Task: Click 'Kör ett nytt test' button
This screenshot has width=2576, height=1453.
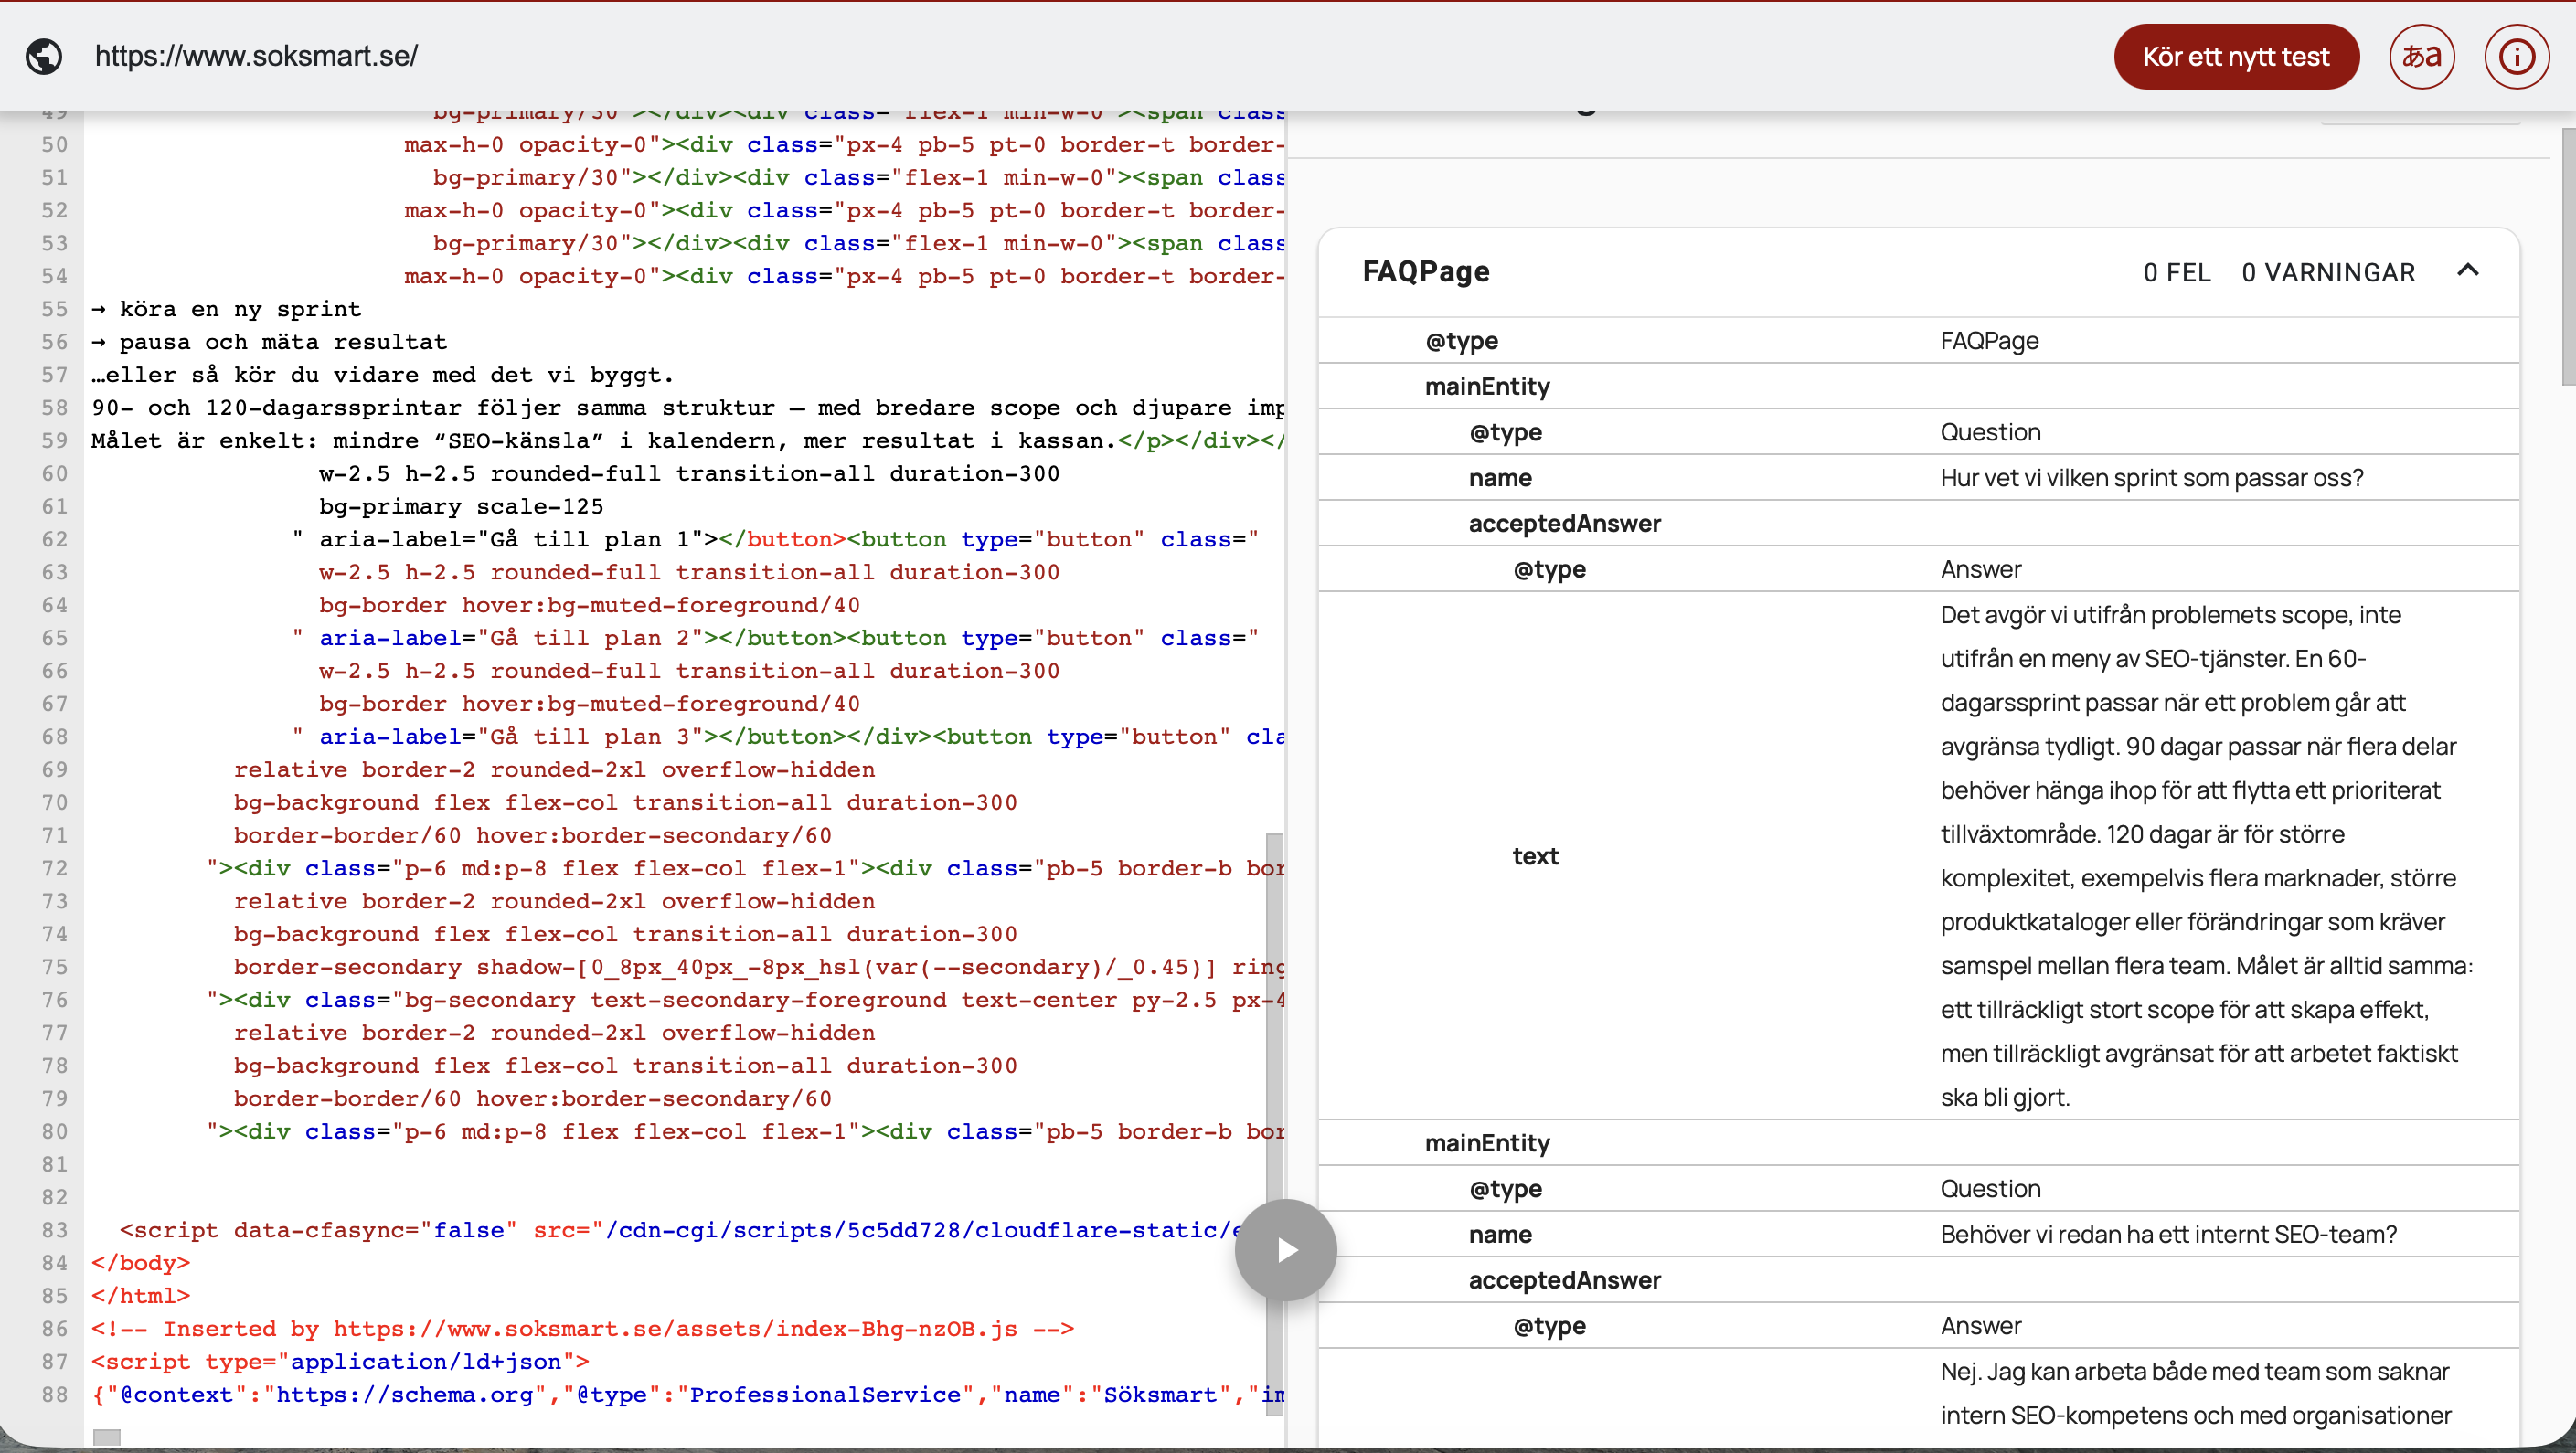Action: click(x=2236, y=56)
